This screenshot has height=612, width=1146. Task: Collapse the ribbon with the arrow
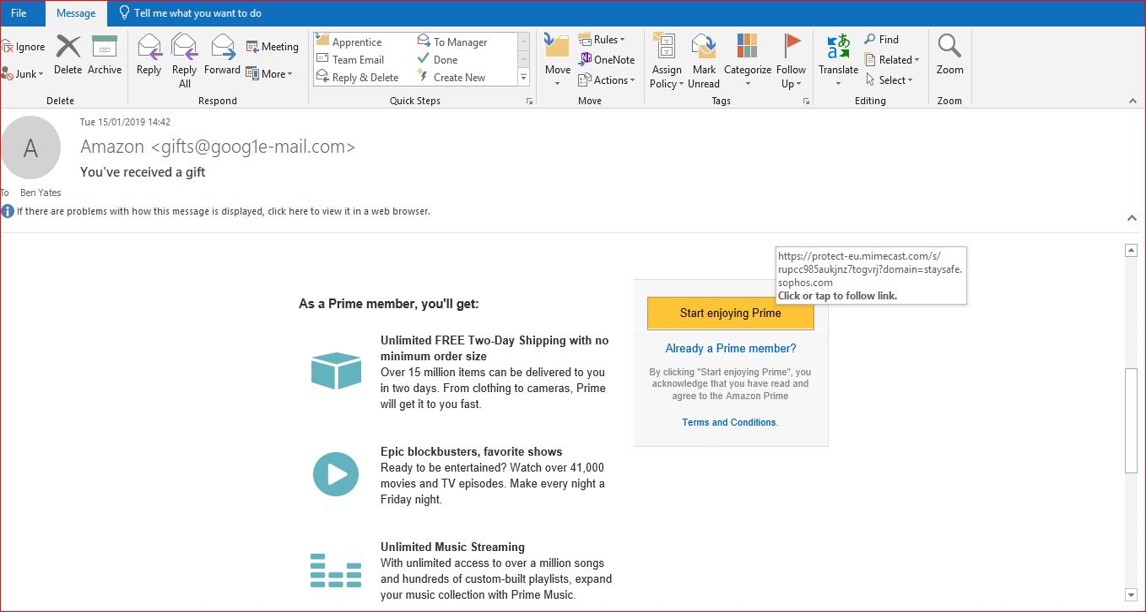click(1132, 102)
